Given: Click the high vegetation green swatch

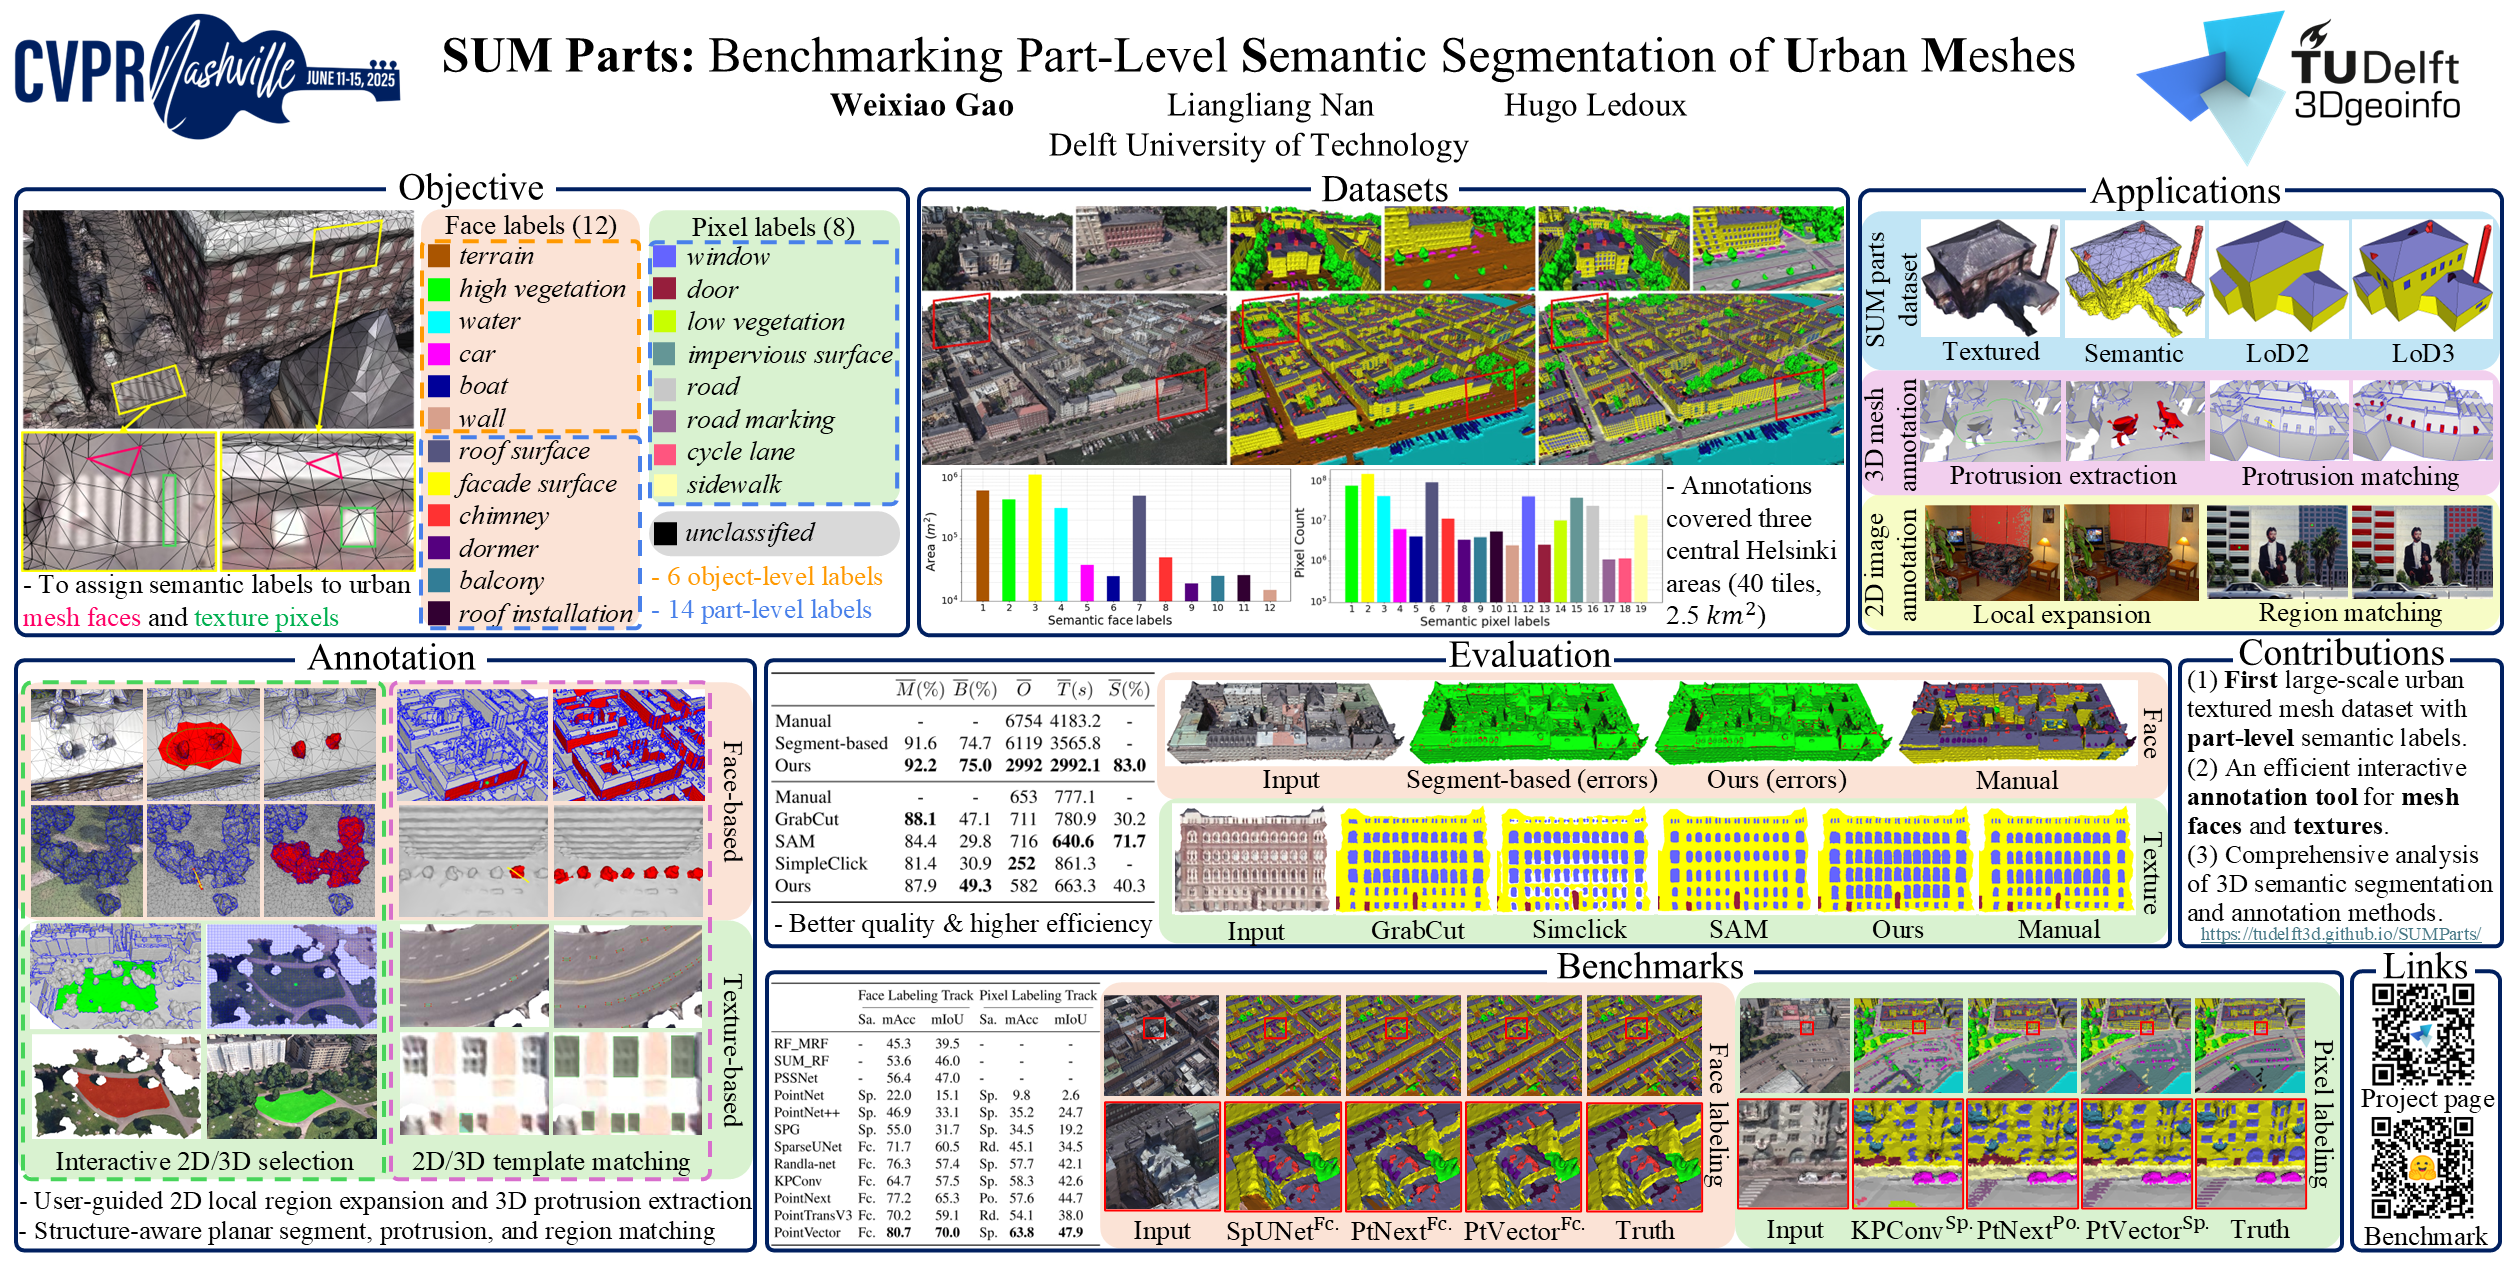Looking at the screenshot, I should tap(438, 289).
